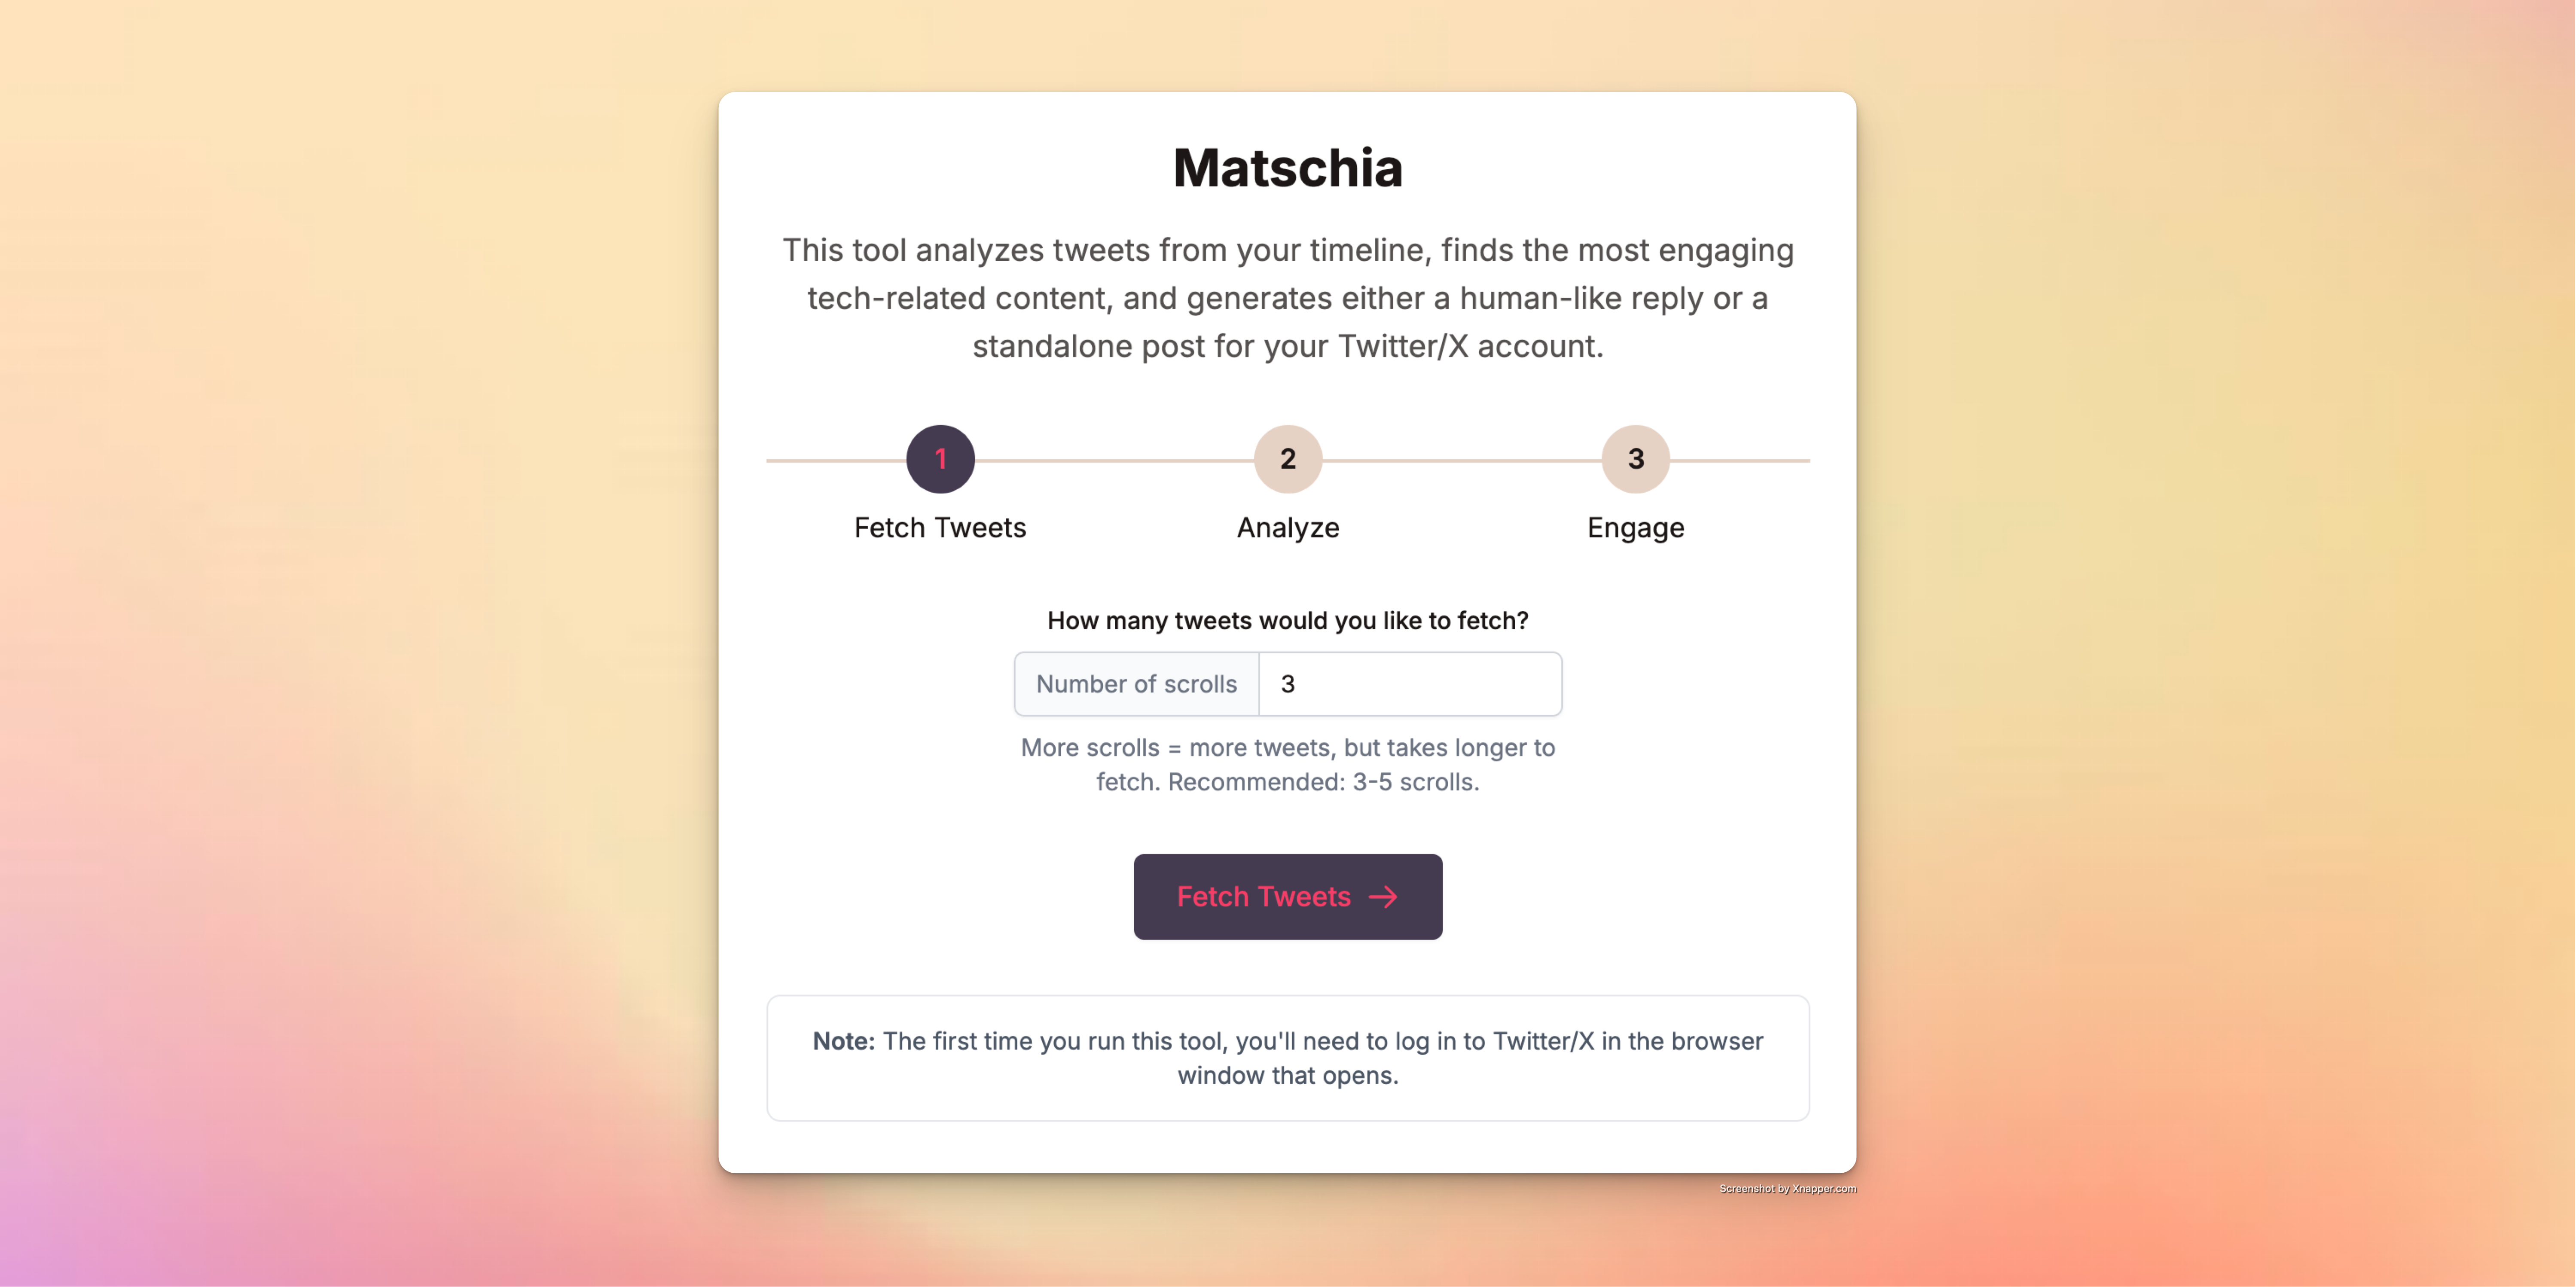Click the Analyze step label

pos(1288,527)
